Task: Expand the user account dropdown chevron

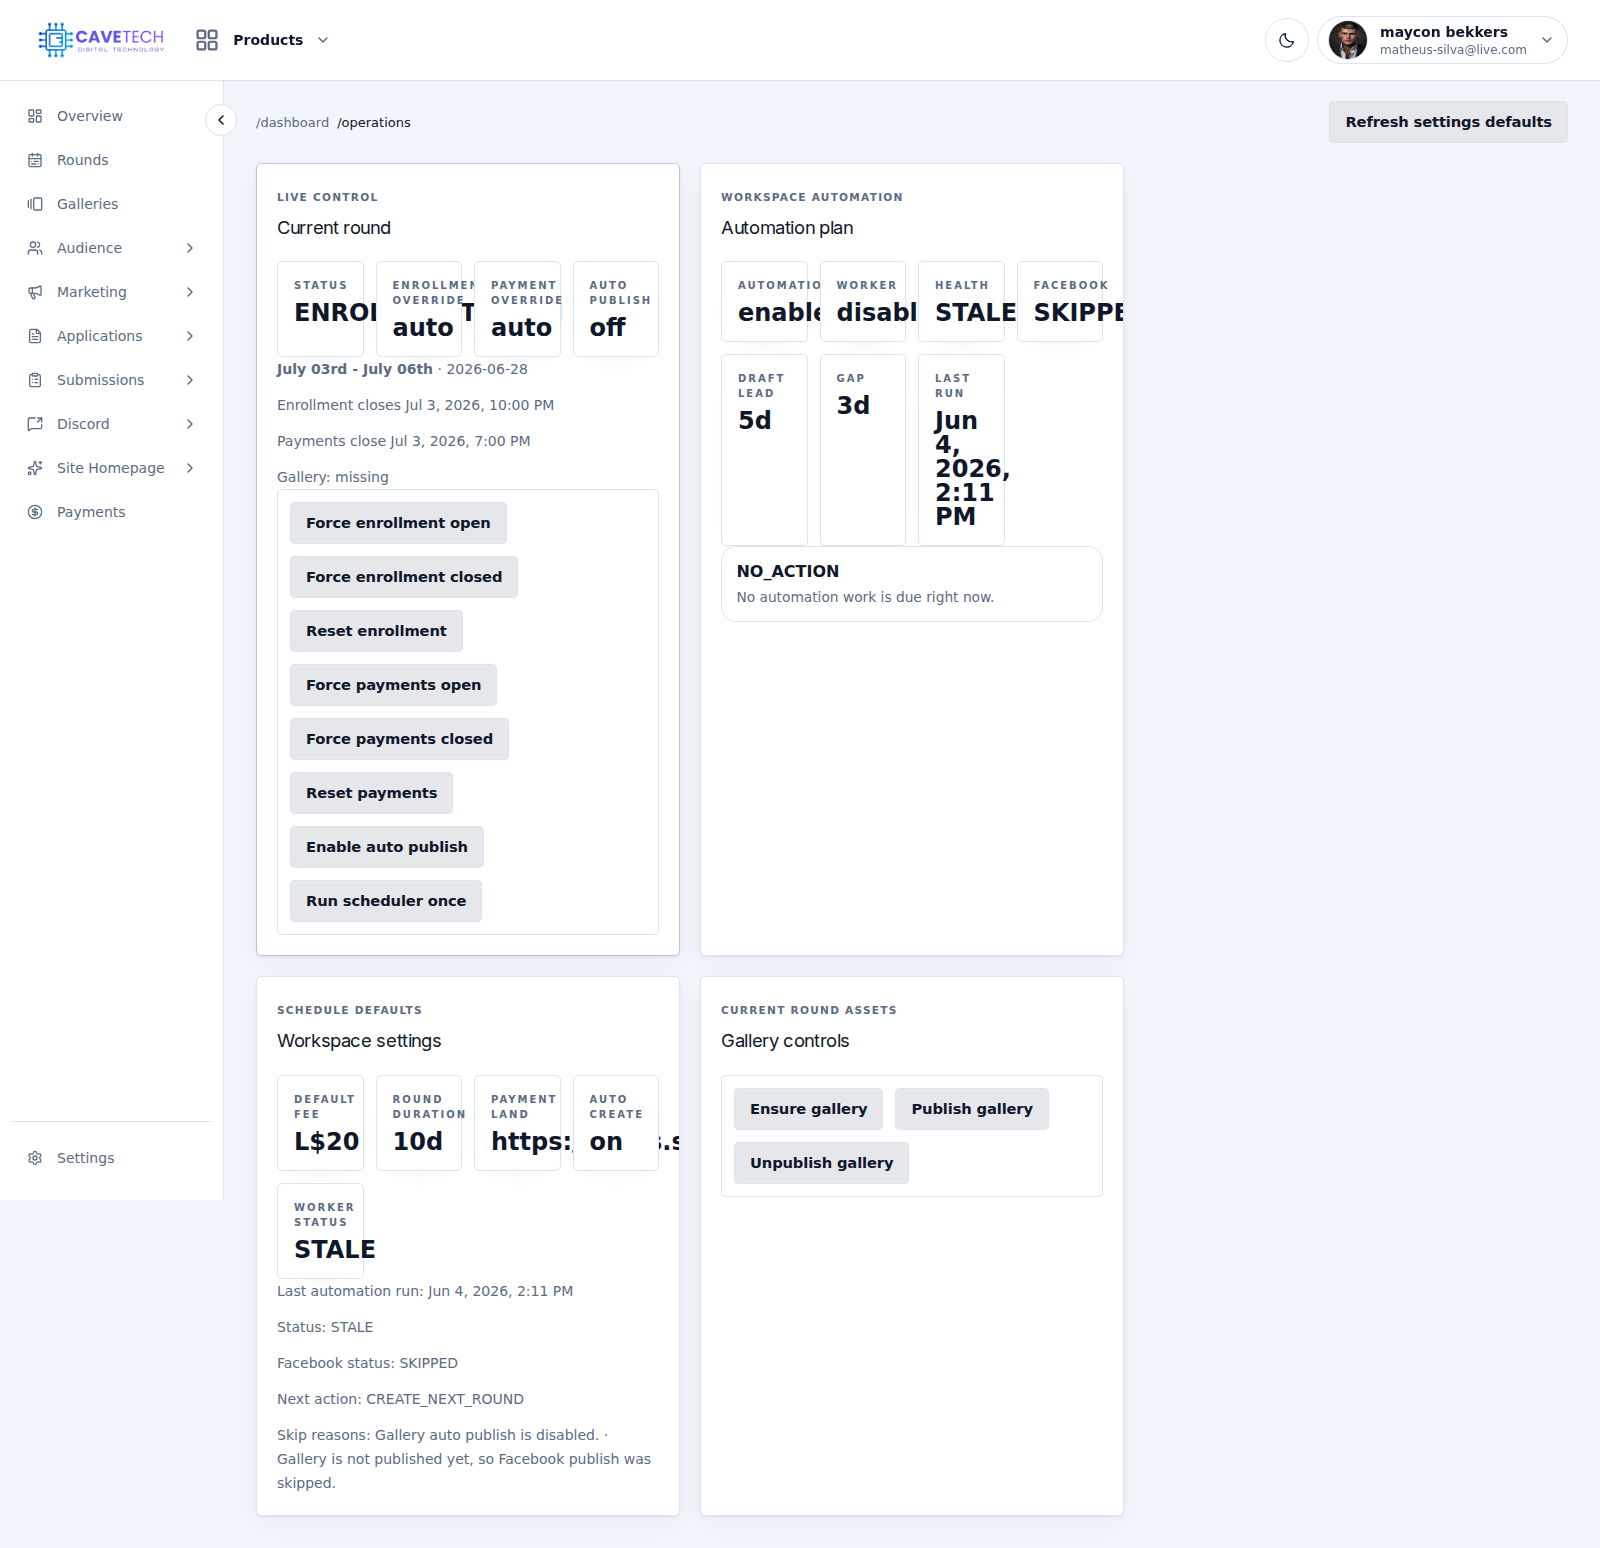Action: (x=1547, y=40)
